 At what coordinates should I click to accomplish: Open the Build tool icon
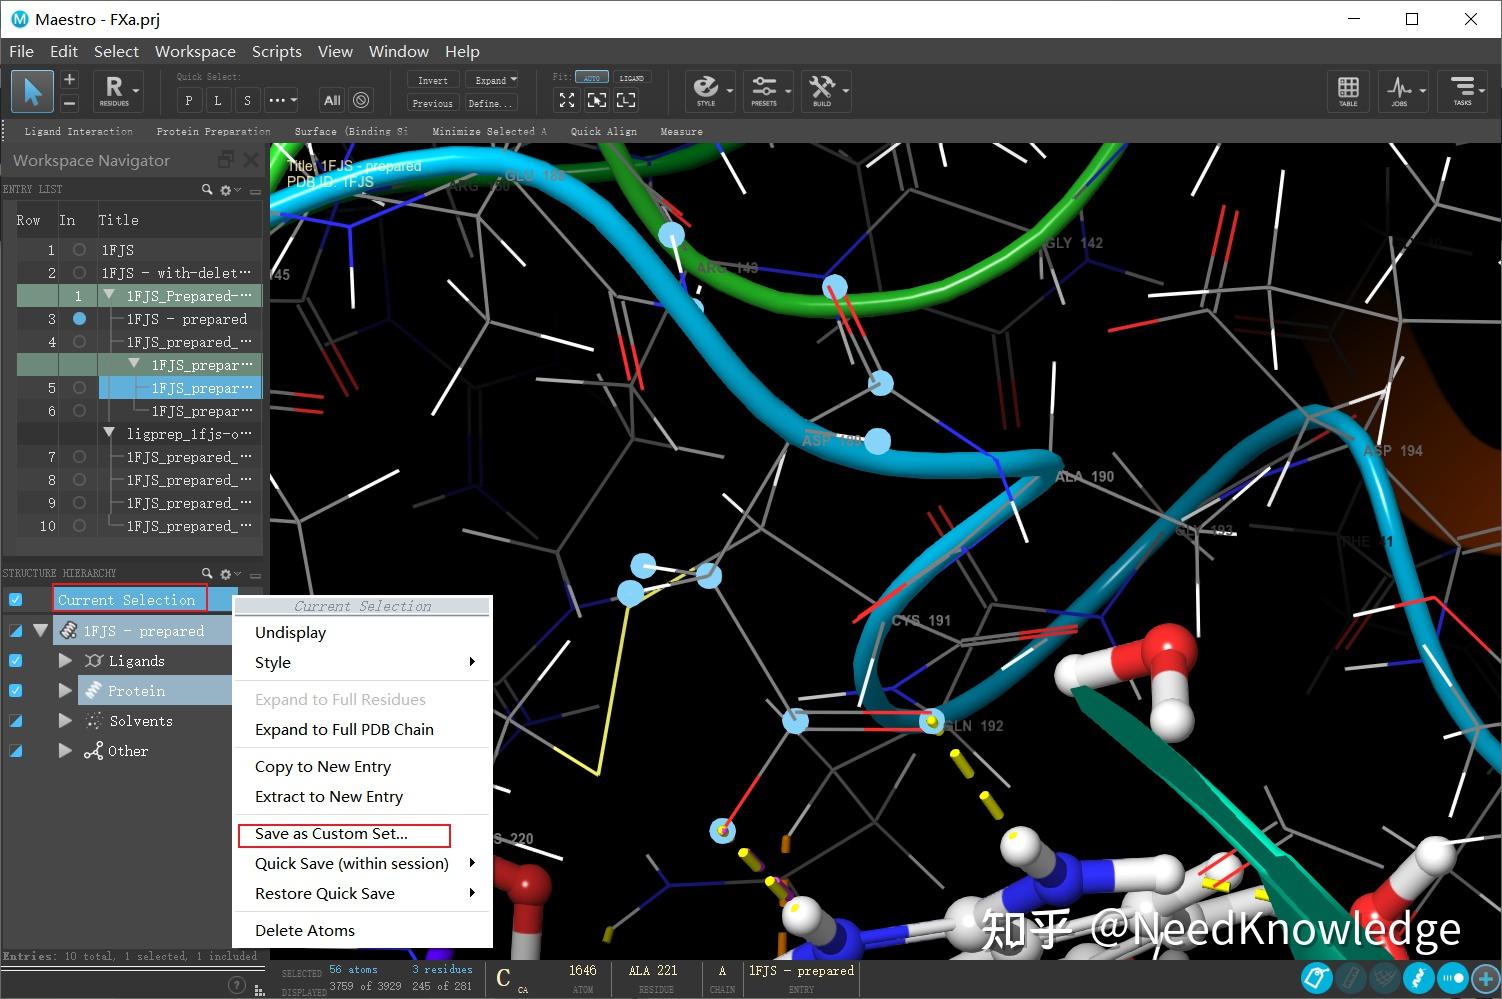(823, 90)
